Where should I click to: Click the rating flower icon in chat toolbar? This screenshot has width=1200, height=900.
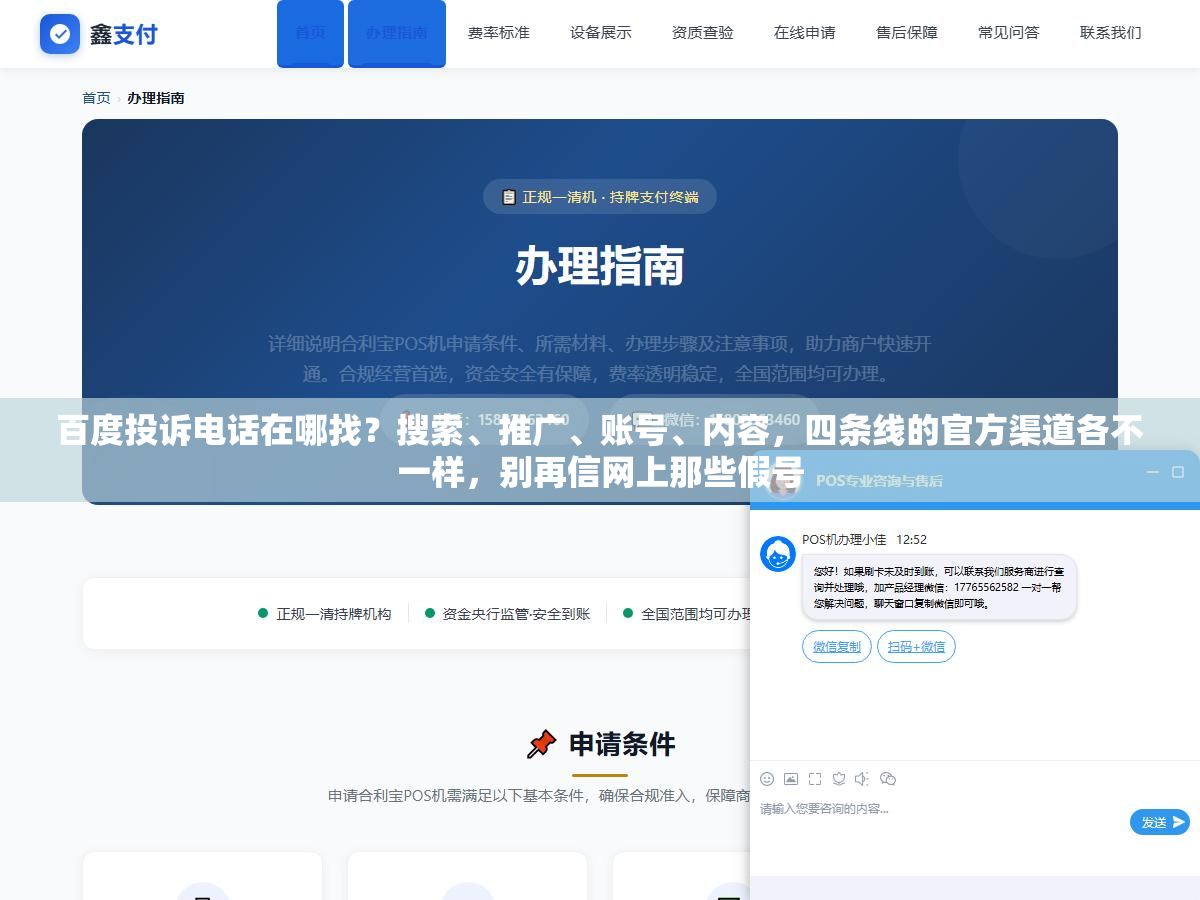[x=839, y=779]
